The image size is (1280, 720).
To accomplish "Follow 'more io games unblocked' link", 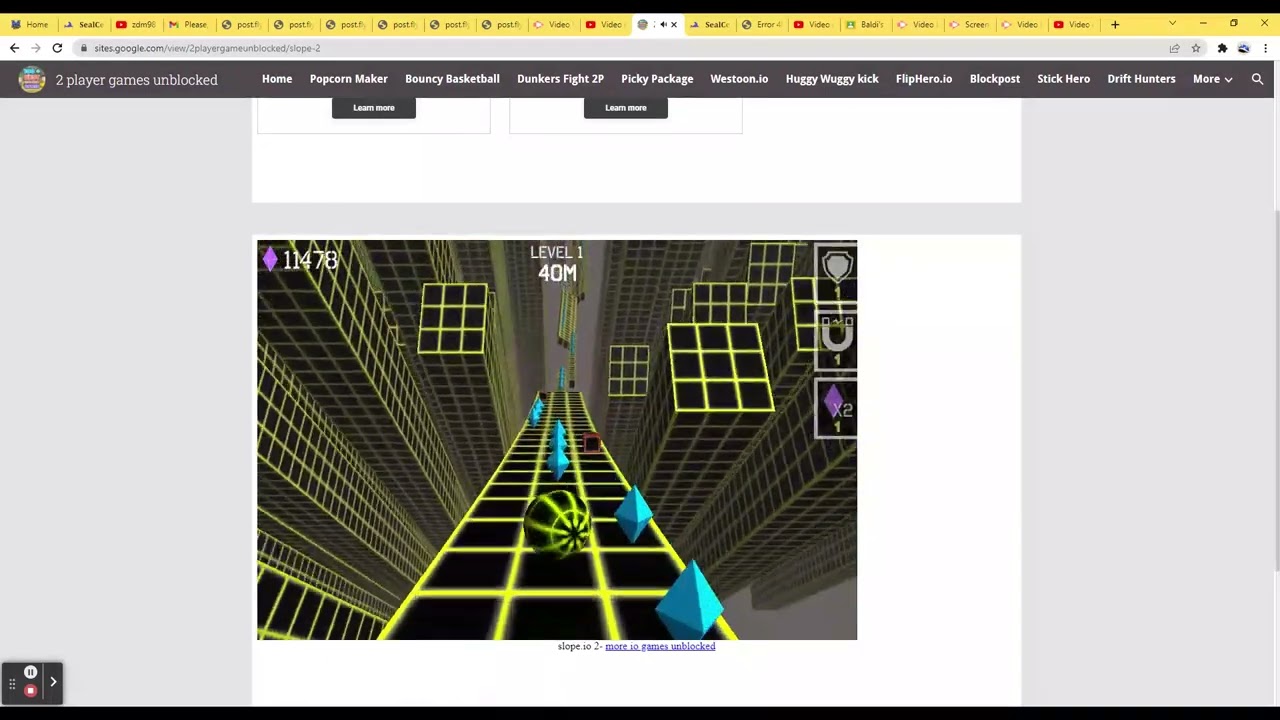I will (660, 646).
